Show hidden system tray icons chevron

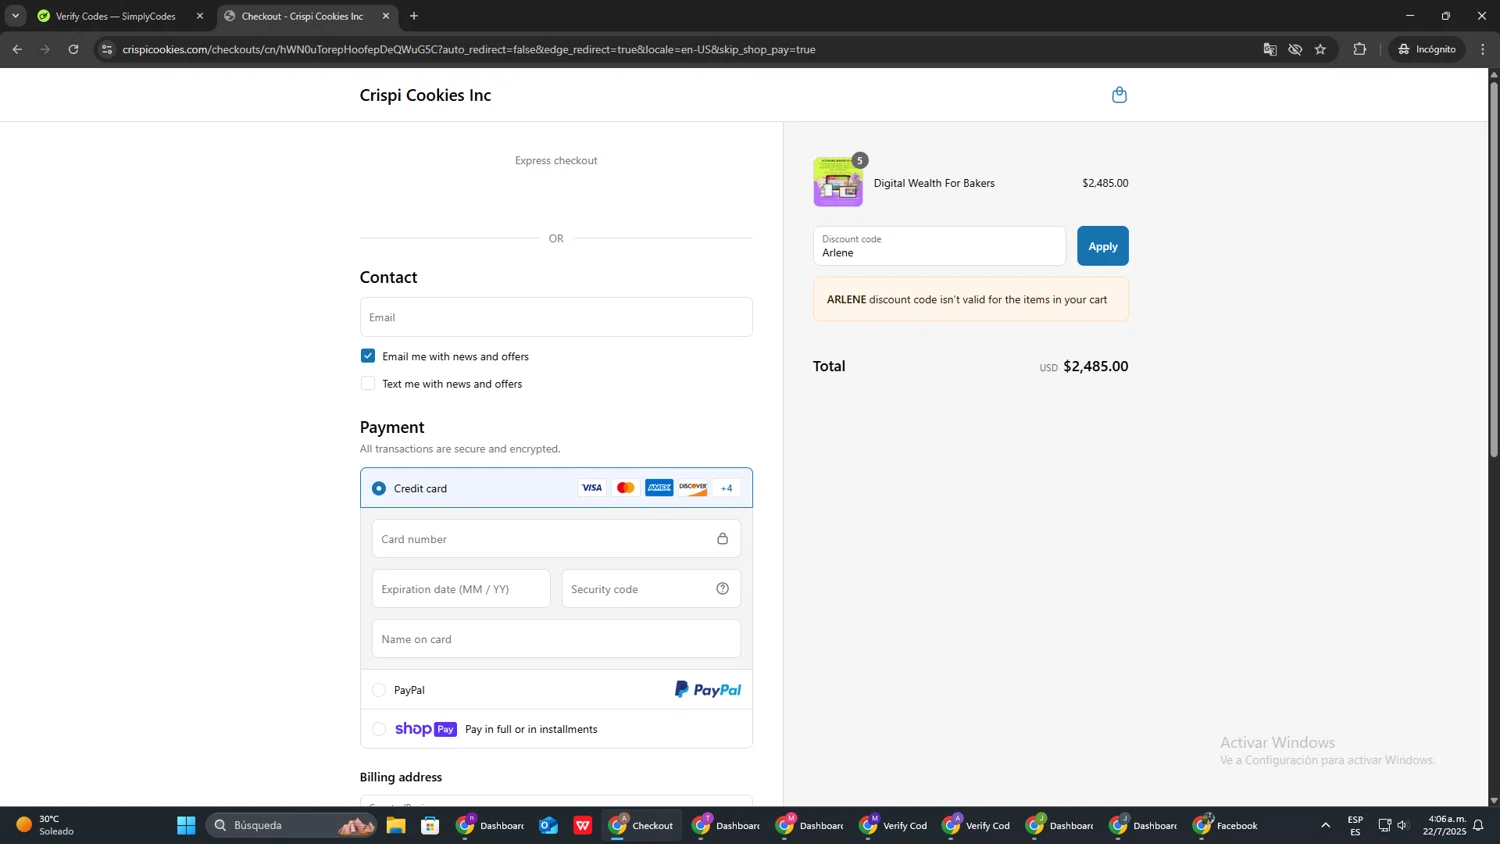(x=1326, y=825)
